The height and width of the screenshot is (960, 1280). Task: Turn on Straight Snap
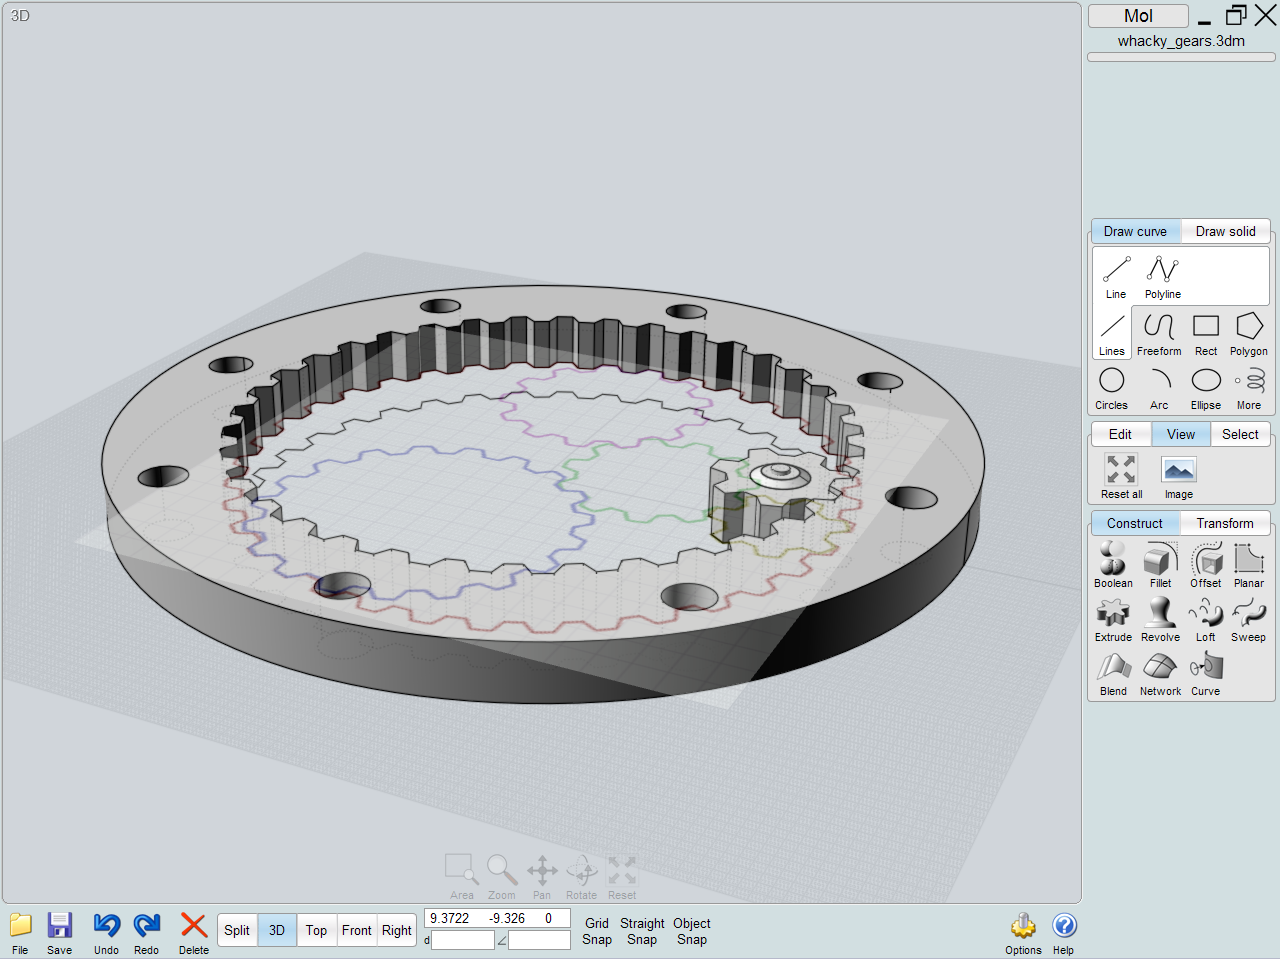(x=641, y=931)
